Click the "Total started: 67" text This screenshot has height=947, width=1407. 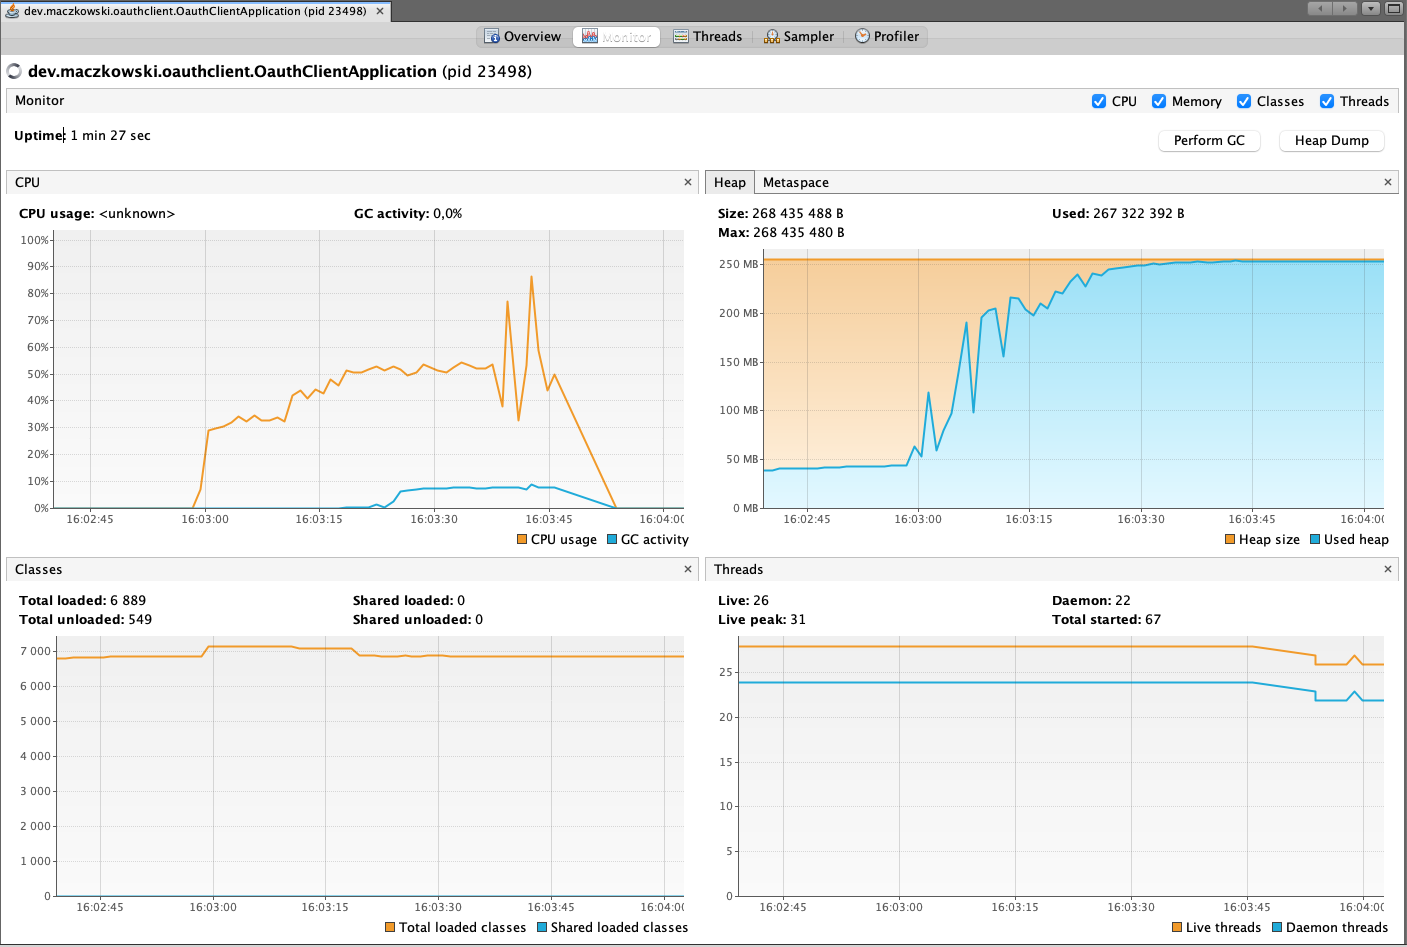(x=1106, y=619)
